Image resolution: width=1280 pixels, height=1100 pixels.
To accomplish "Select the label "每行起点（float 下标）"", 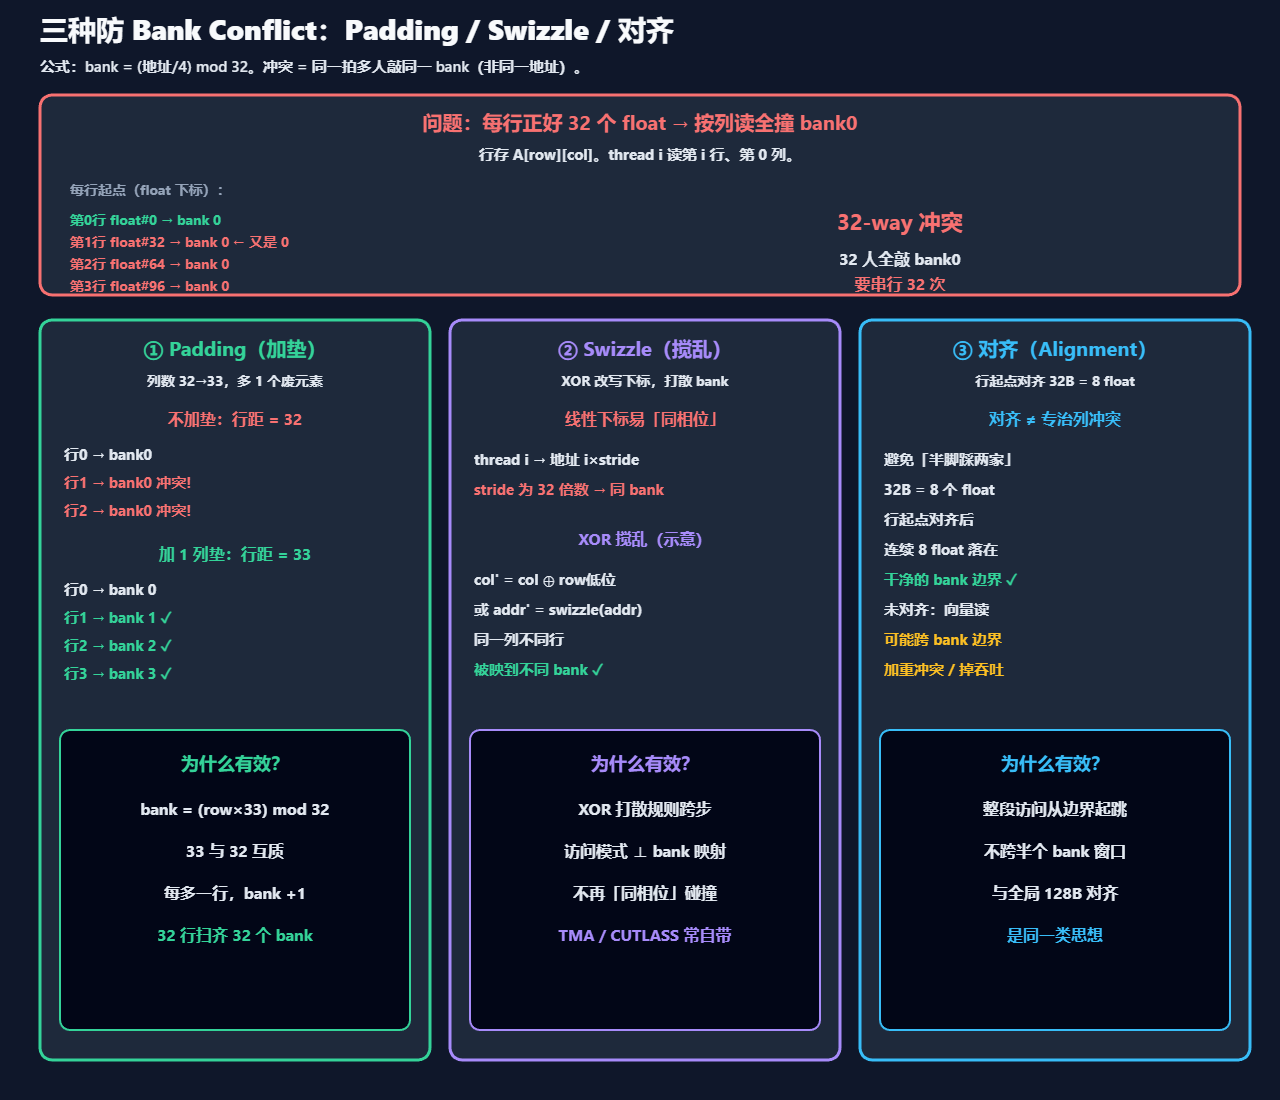I will [x=147, y=190].
